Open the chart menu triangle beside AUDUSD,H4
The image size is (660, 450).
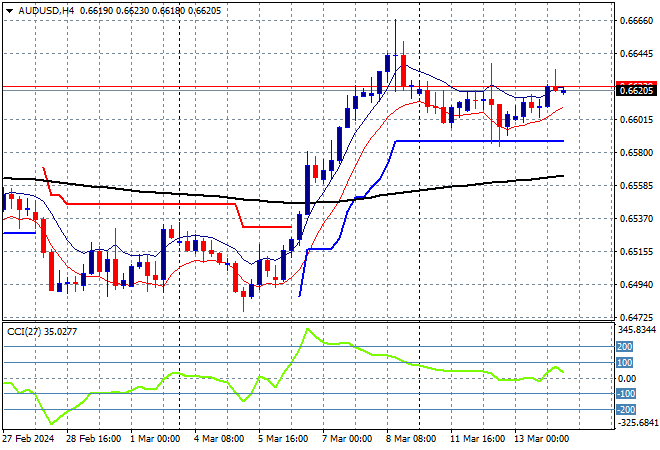point(5,8)
